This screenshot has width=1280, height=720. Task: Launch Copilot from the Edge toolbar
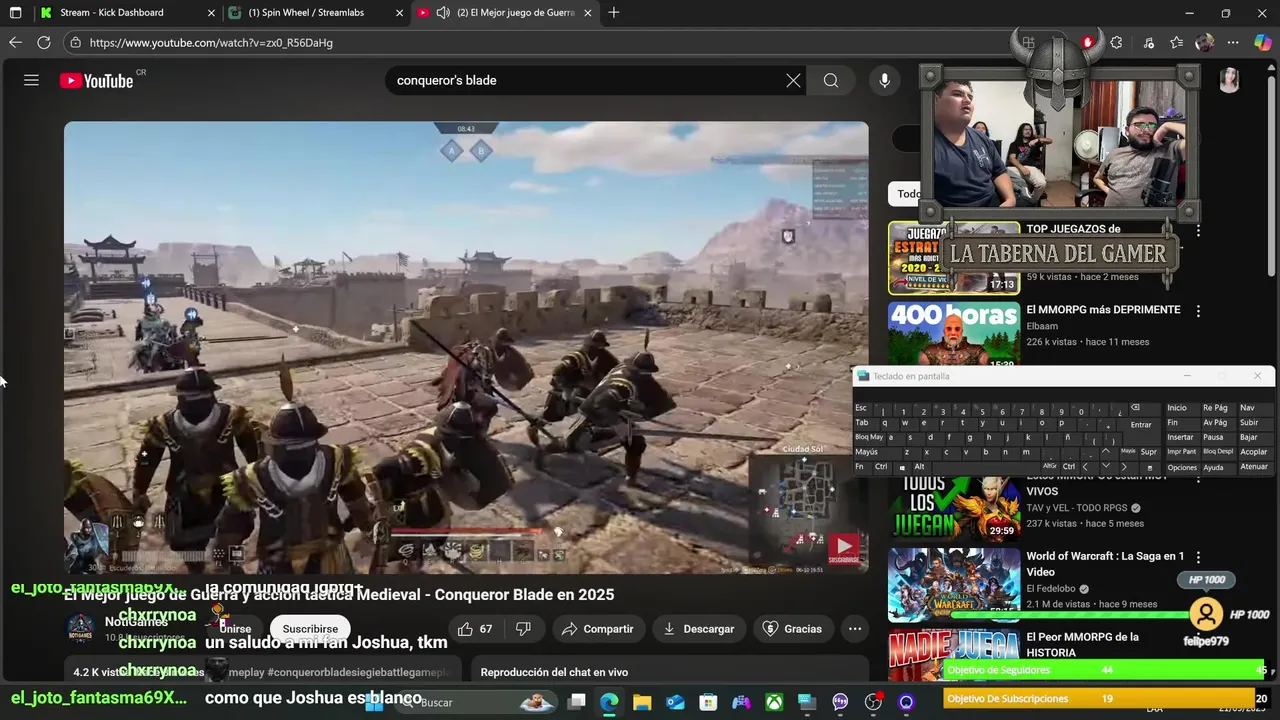click(1262, 43)
